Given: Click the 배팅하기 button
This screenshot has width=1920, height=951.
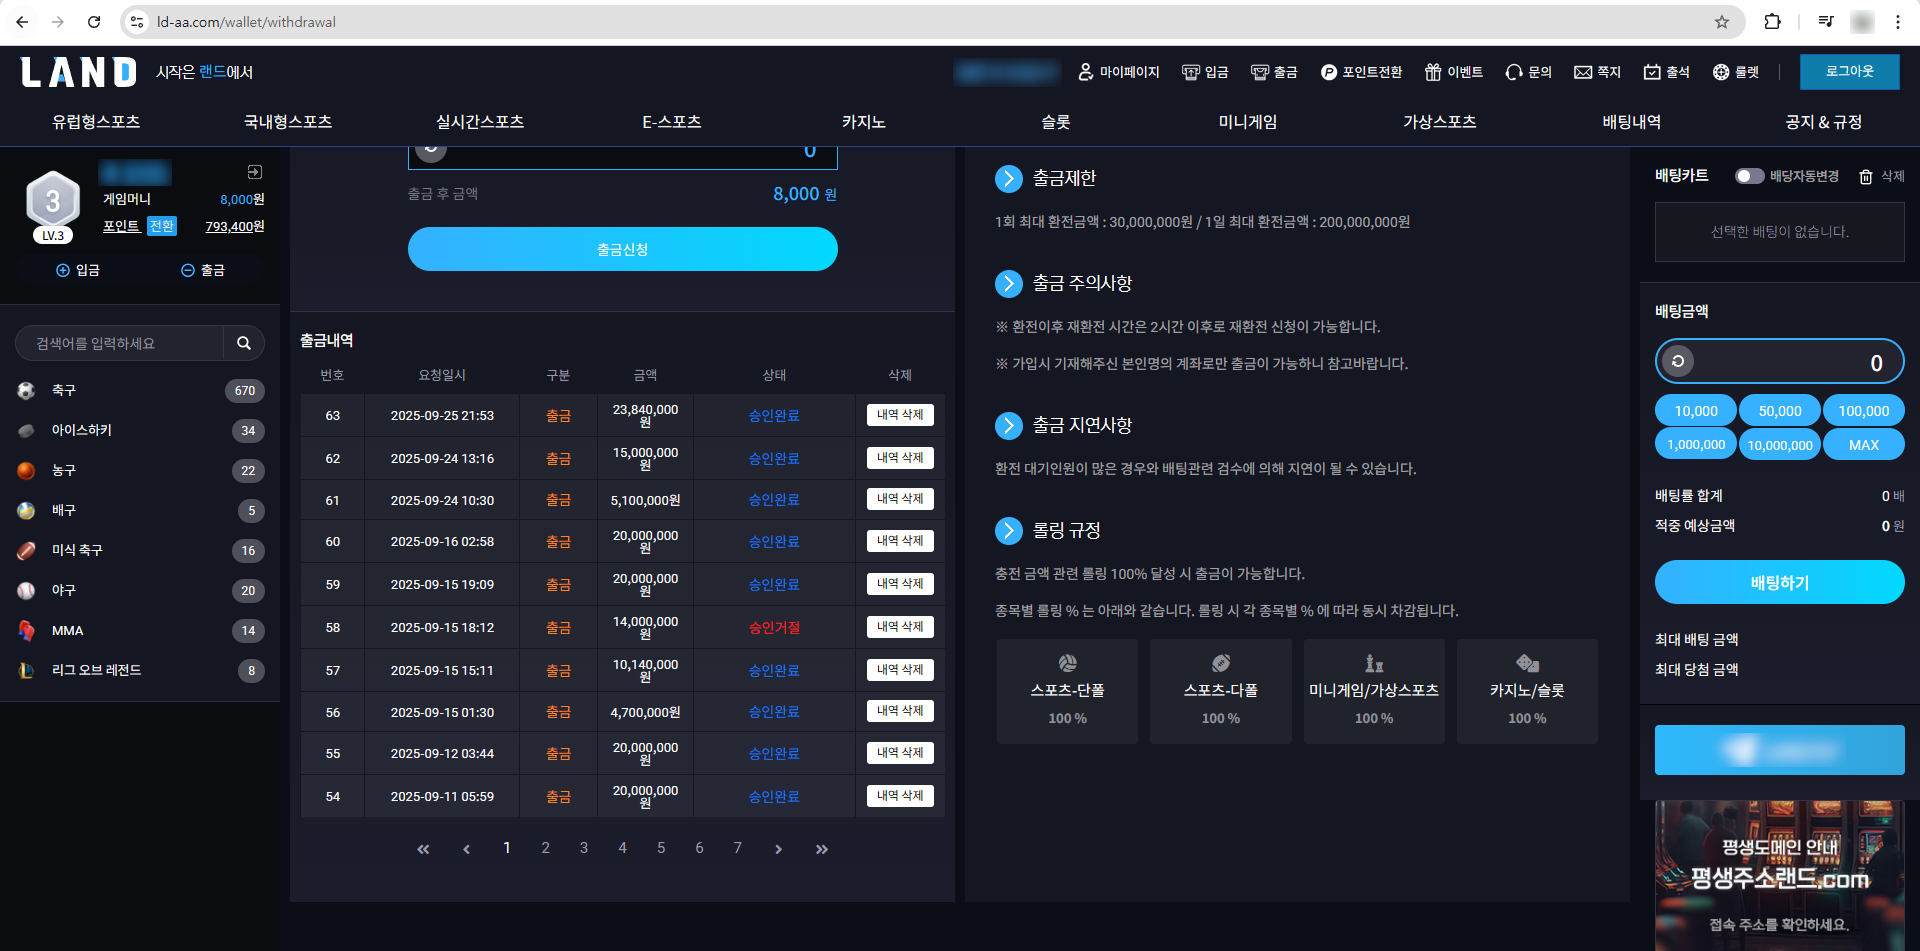Looking at the screenshot, I should [1780, 582].
